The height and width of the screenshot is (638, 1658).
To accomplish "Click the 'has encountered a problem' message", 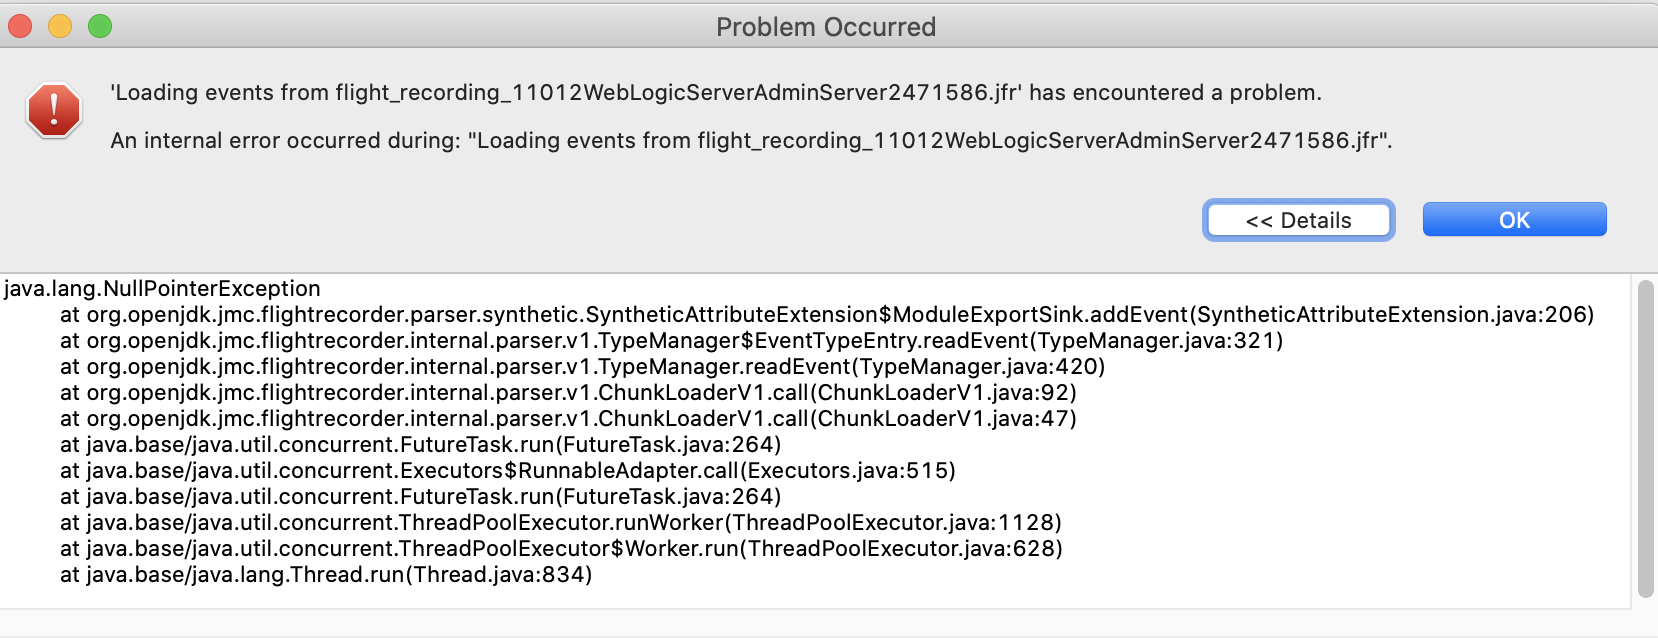I will click(716, 93).
